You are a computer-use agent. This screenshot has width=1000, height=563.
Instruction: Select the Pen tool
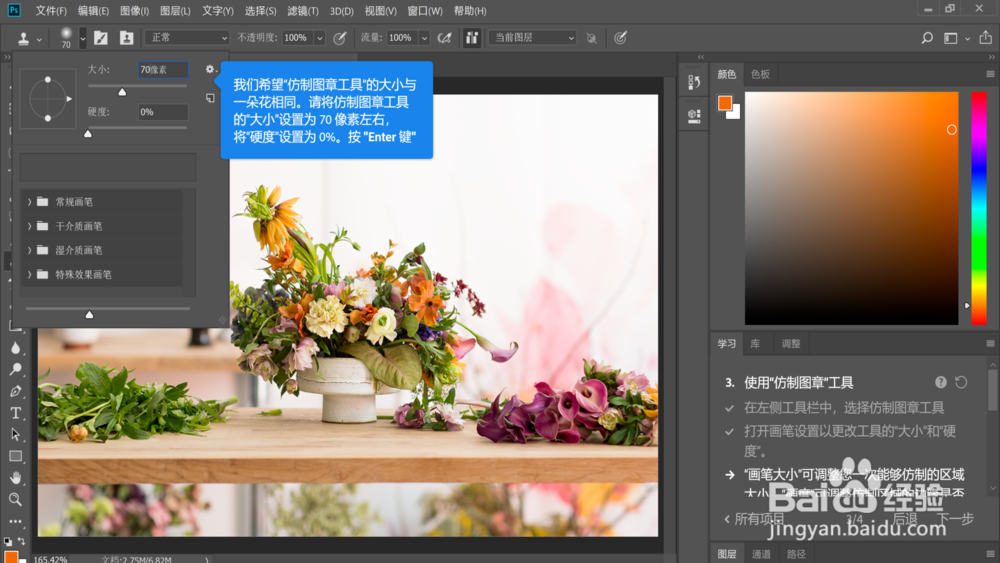(15, 391)
